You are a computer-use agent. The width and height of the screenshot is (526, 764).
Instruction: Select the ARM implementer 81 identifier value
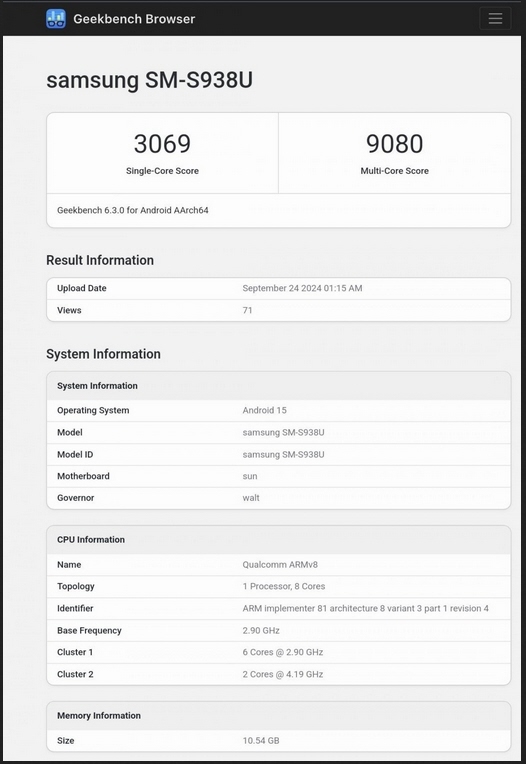point(366,609)
